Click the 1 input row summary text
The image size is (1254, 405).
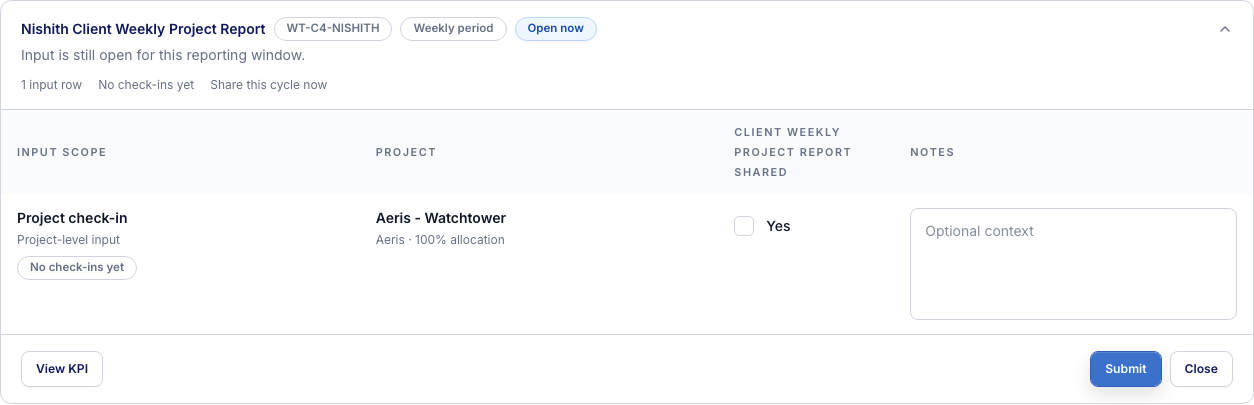click(51, 85)
